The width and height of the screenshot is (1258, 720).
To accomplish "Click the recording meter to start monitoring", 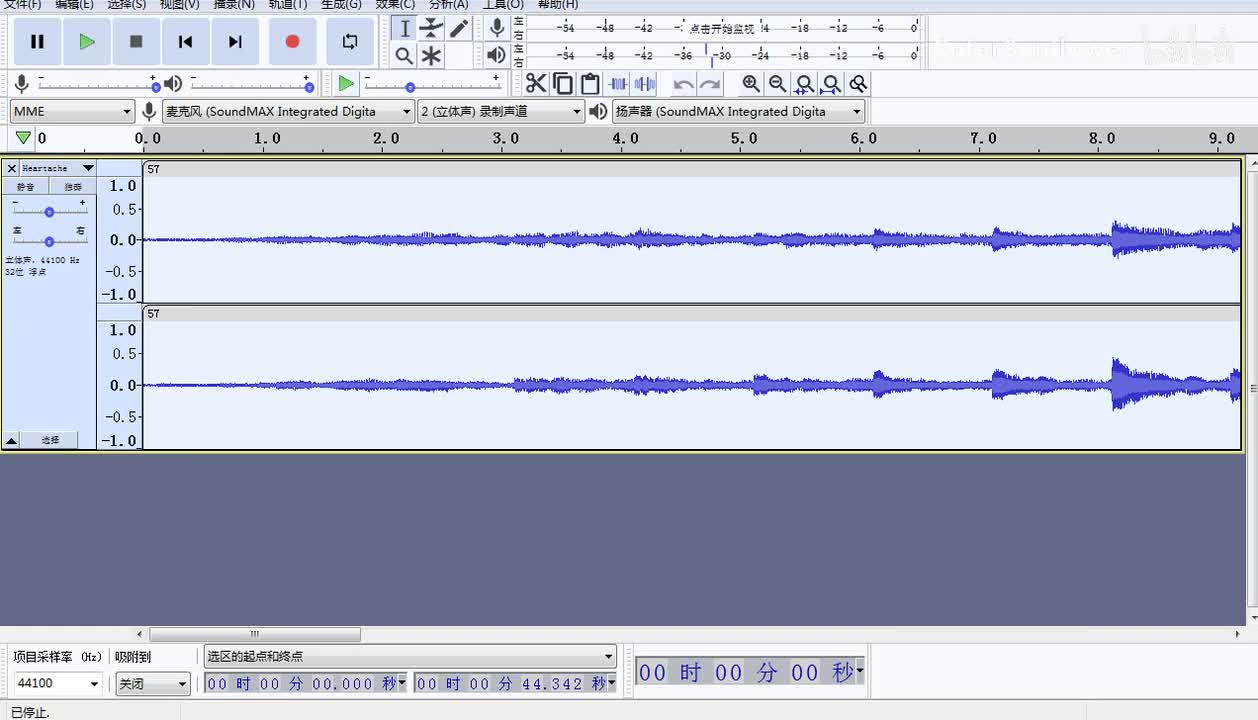I will [x=722, y=28].
